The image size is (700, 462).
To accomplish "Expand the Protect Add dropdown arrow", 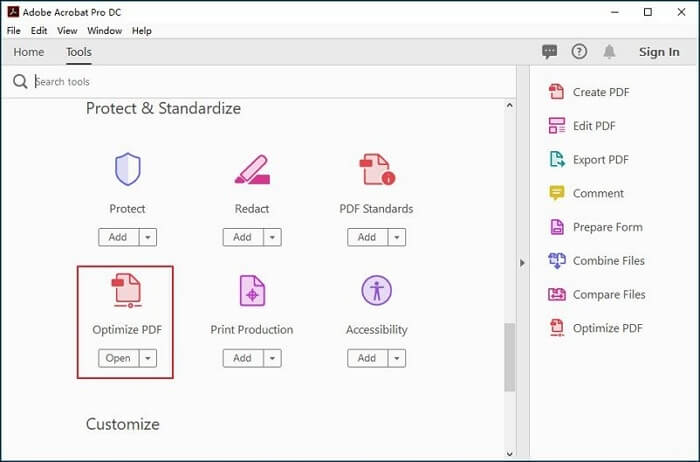I will (x=148, y=237).
